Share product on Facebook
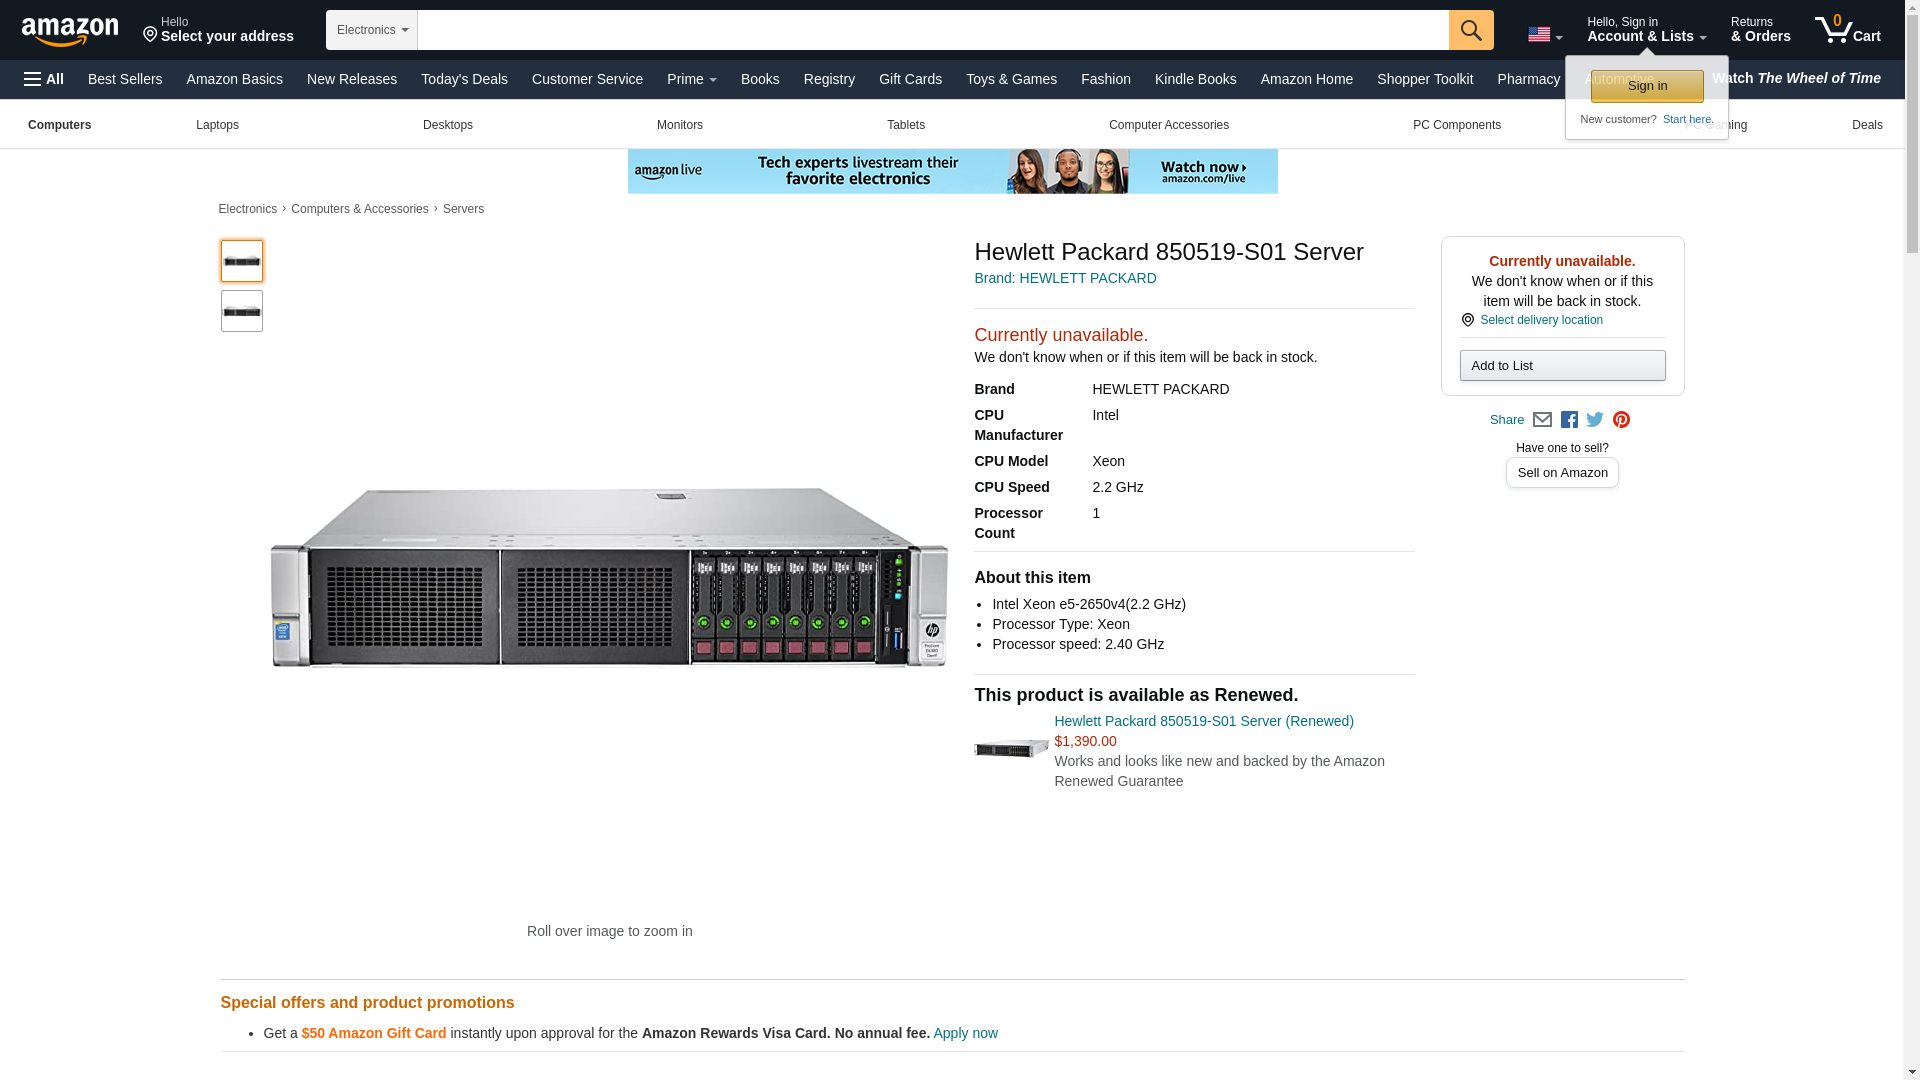The height and width of the screenshot is (1080, 1920). (1569, 420)
